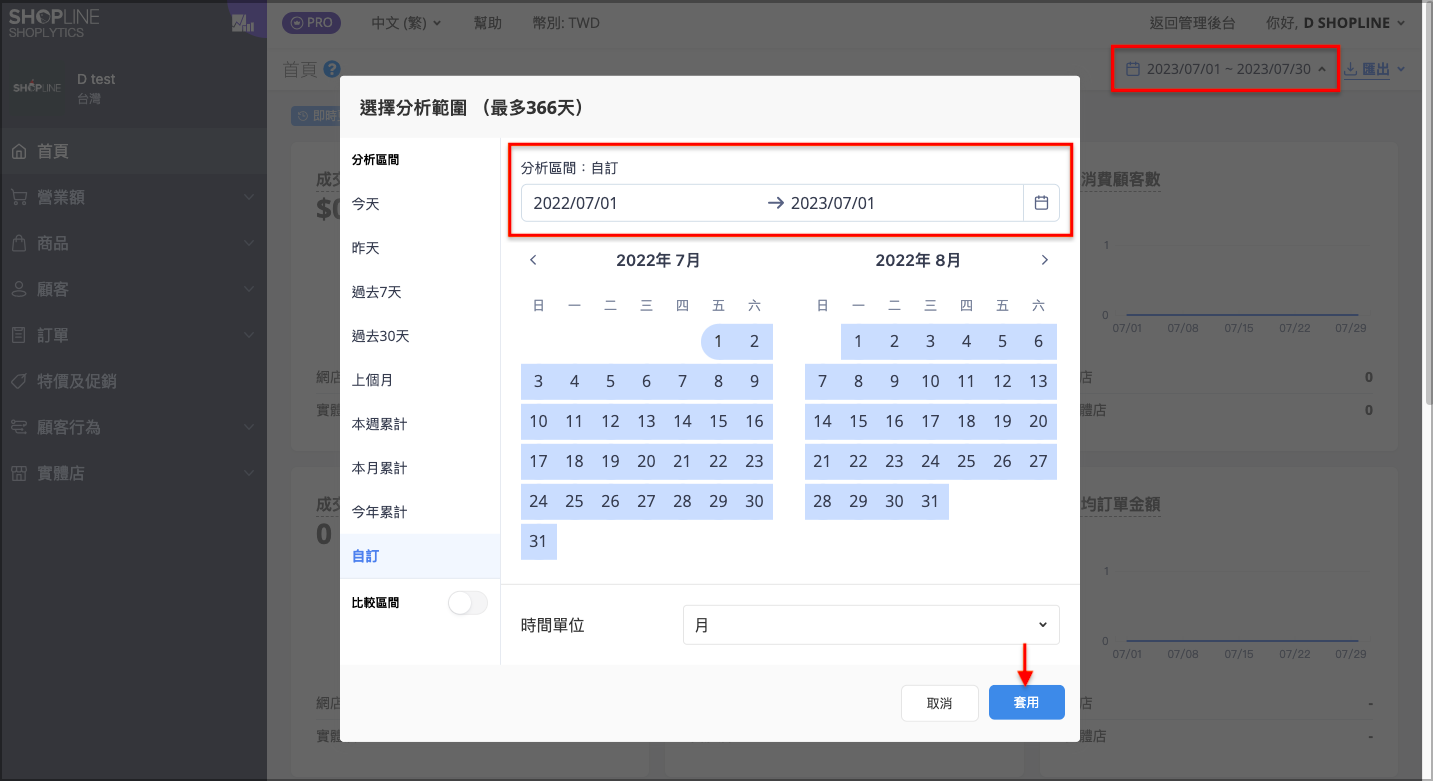Click the D test shop logo

[x=37, y=88]
